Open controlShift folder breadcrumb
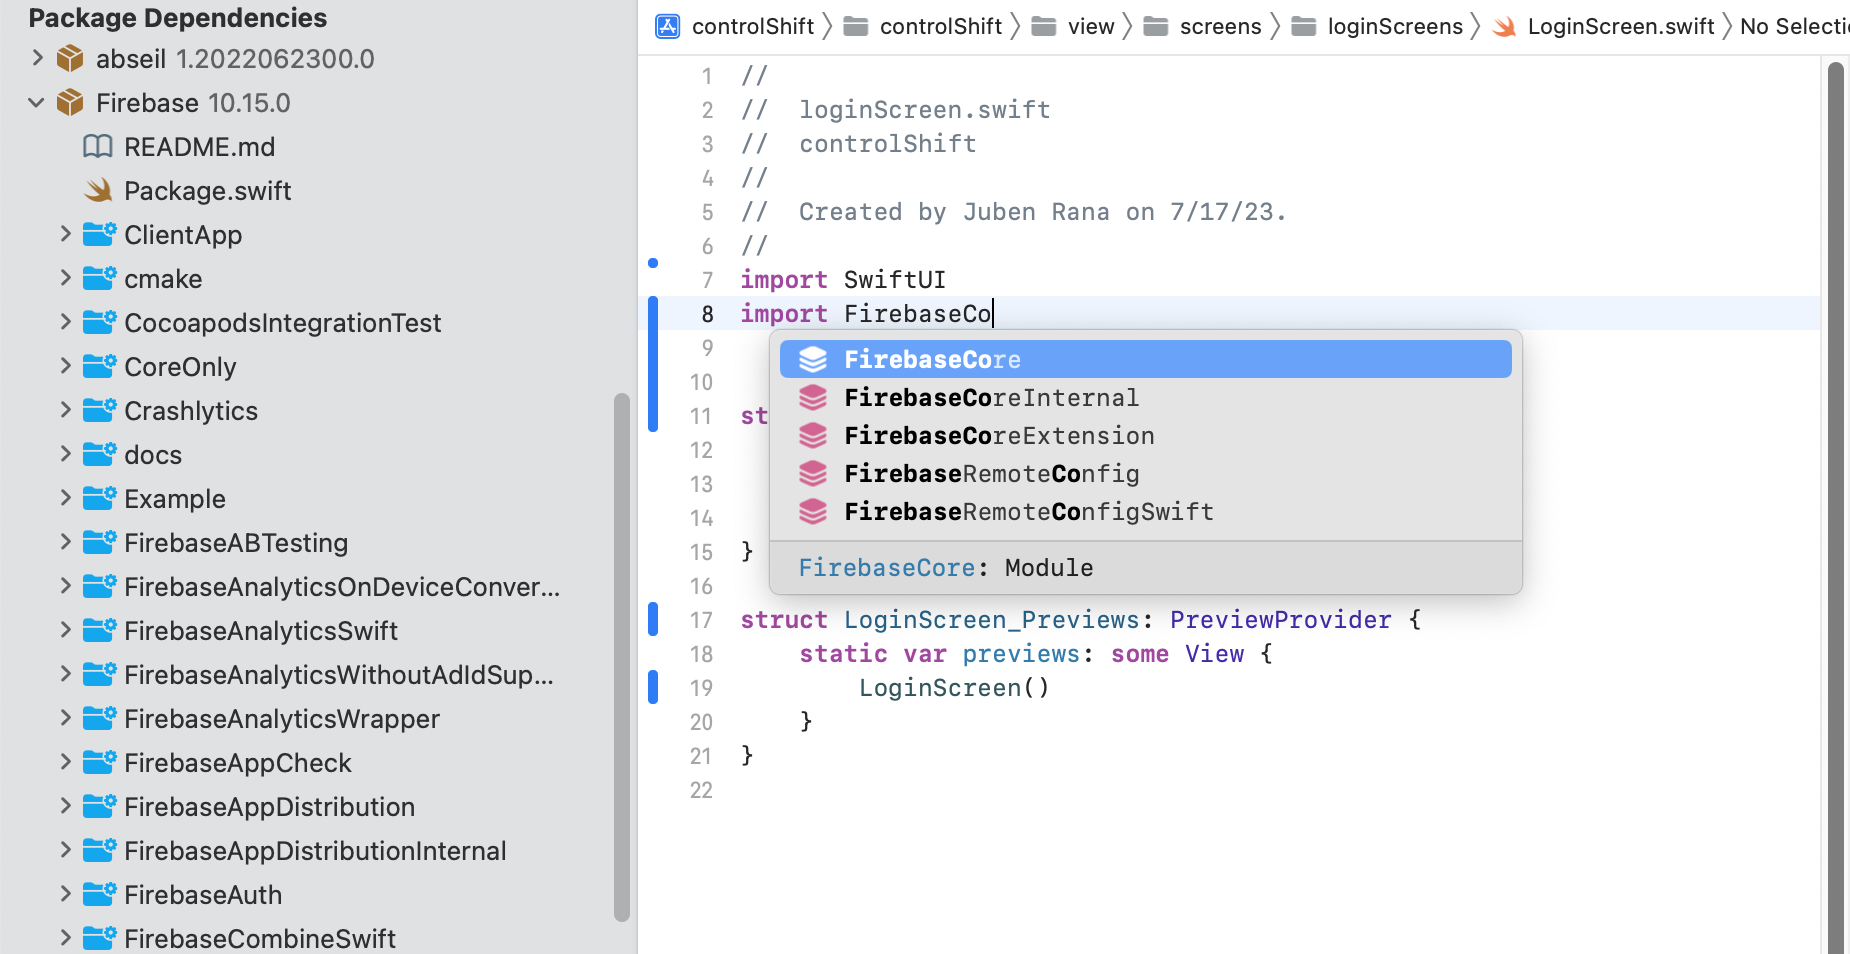The height and width of the screenshot is (954, 1850). [922, 27]
